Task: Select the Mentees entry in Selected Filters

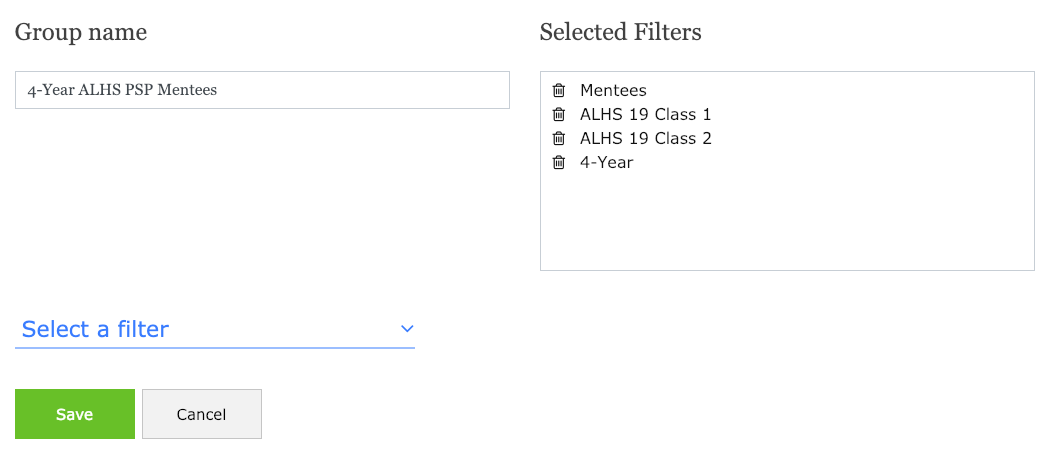Action: point(613,90)
